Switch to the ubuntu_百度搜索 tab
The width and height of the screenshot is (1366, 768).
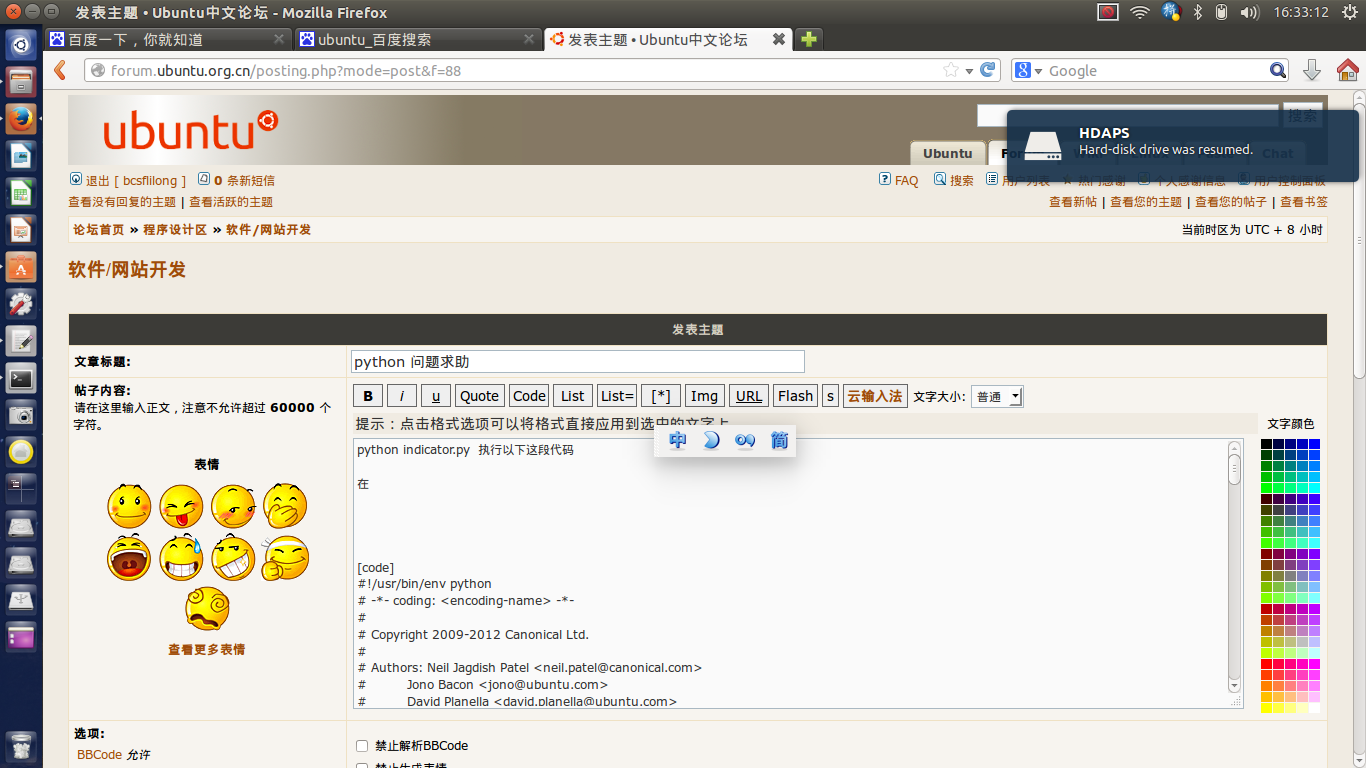[418, 39]
